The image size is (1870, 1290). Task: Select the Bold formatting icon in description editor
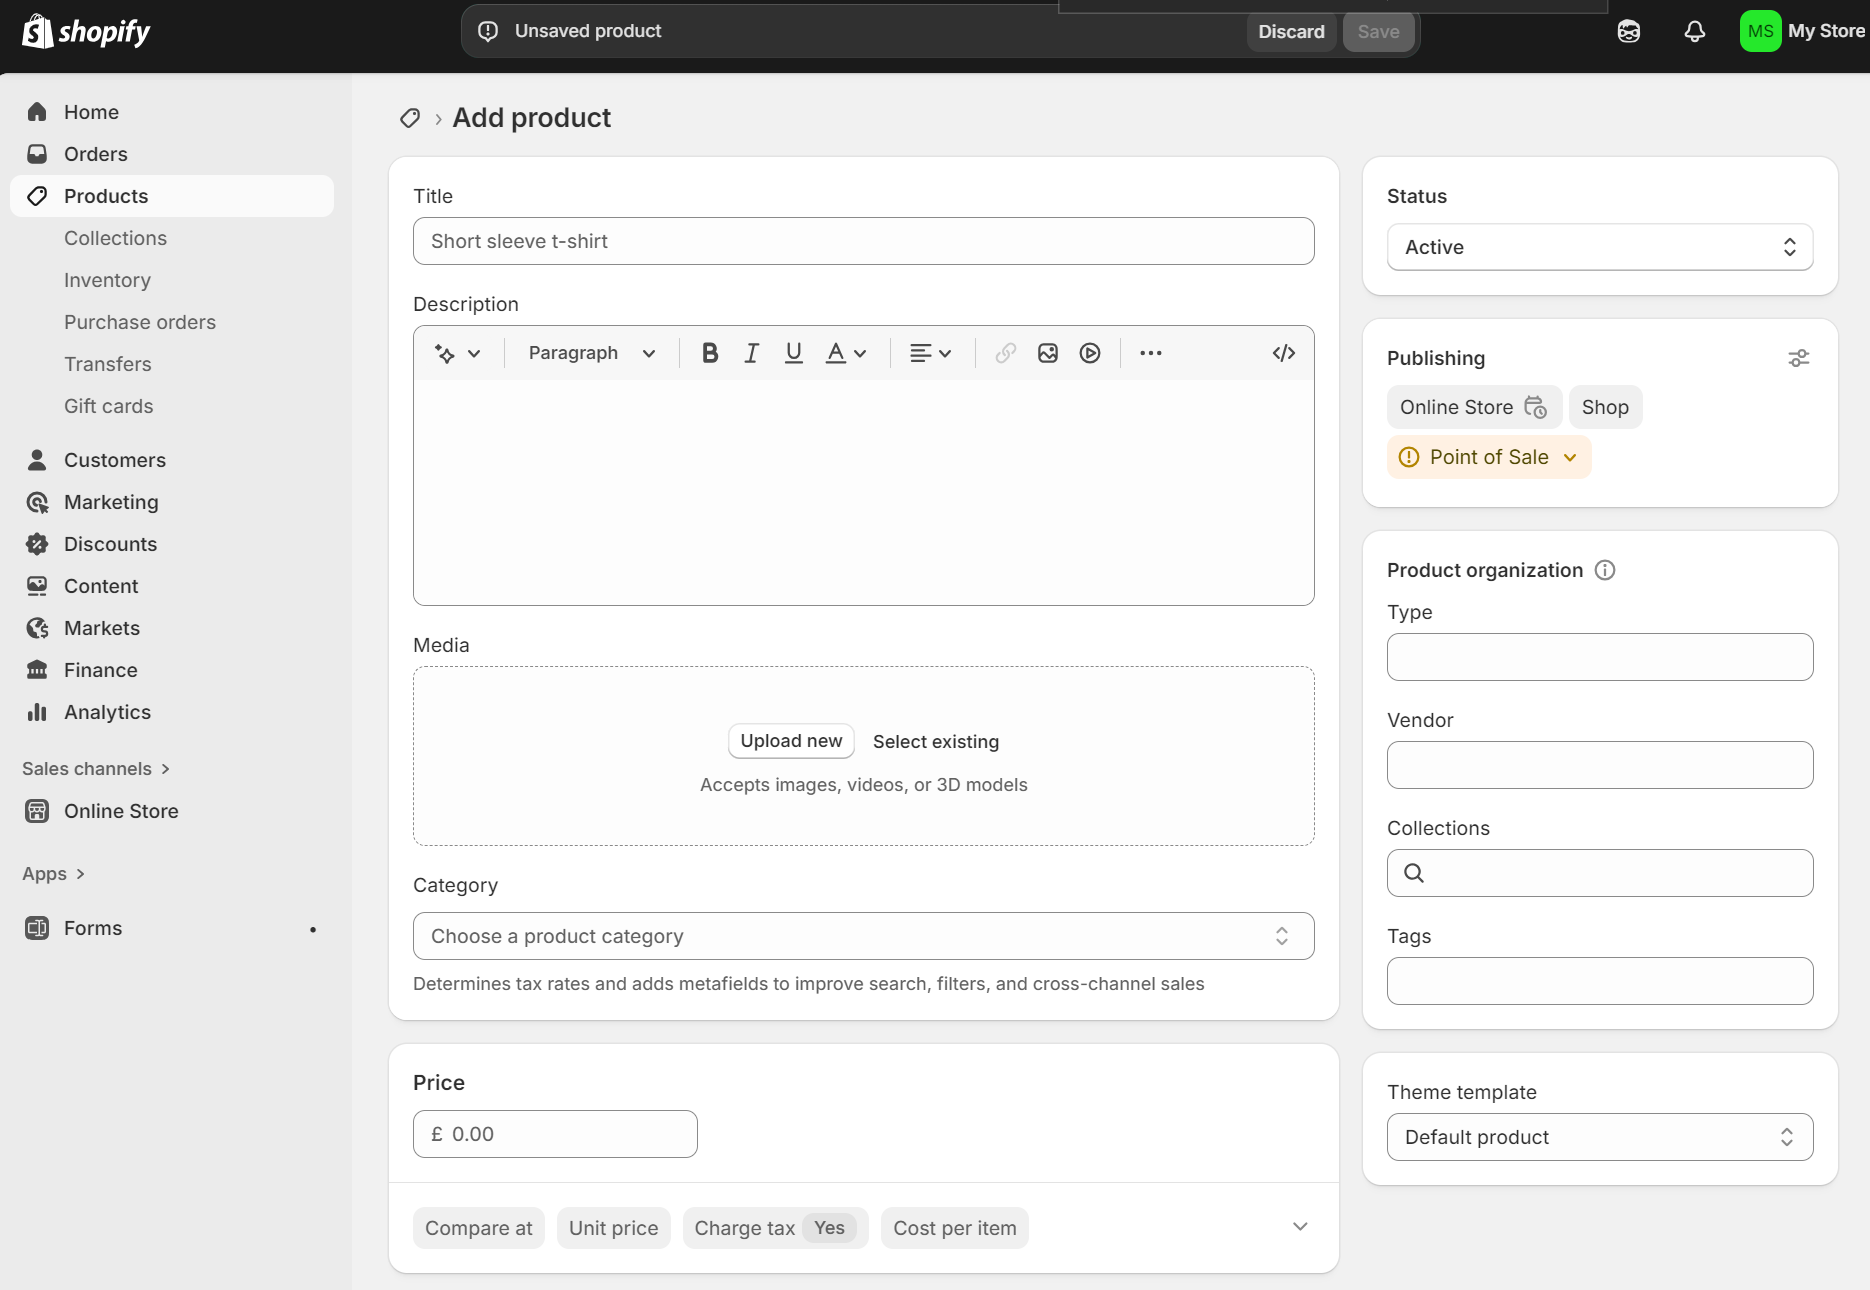(709, 352)
